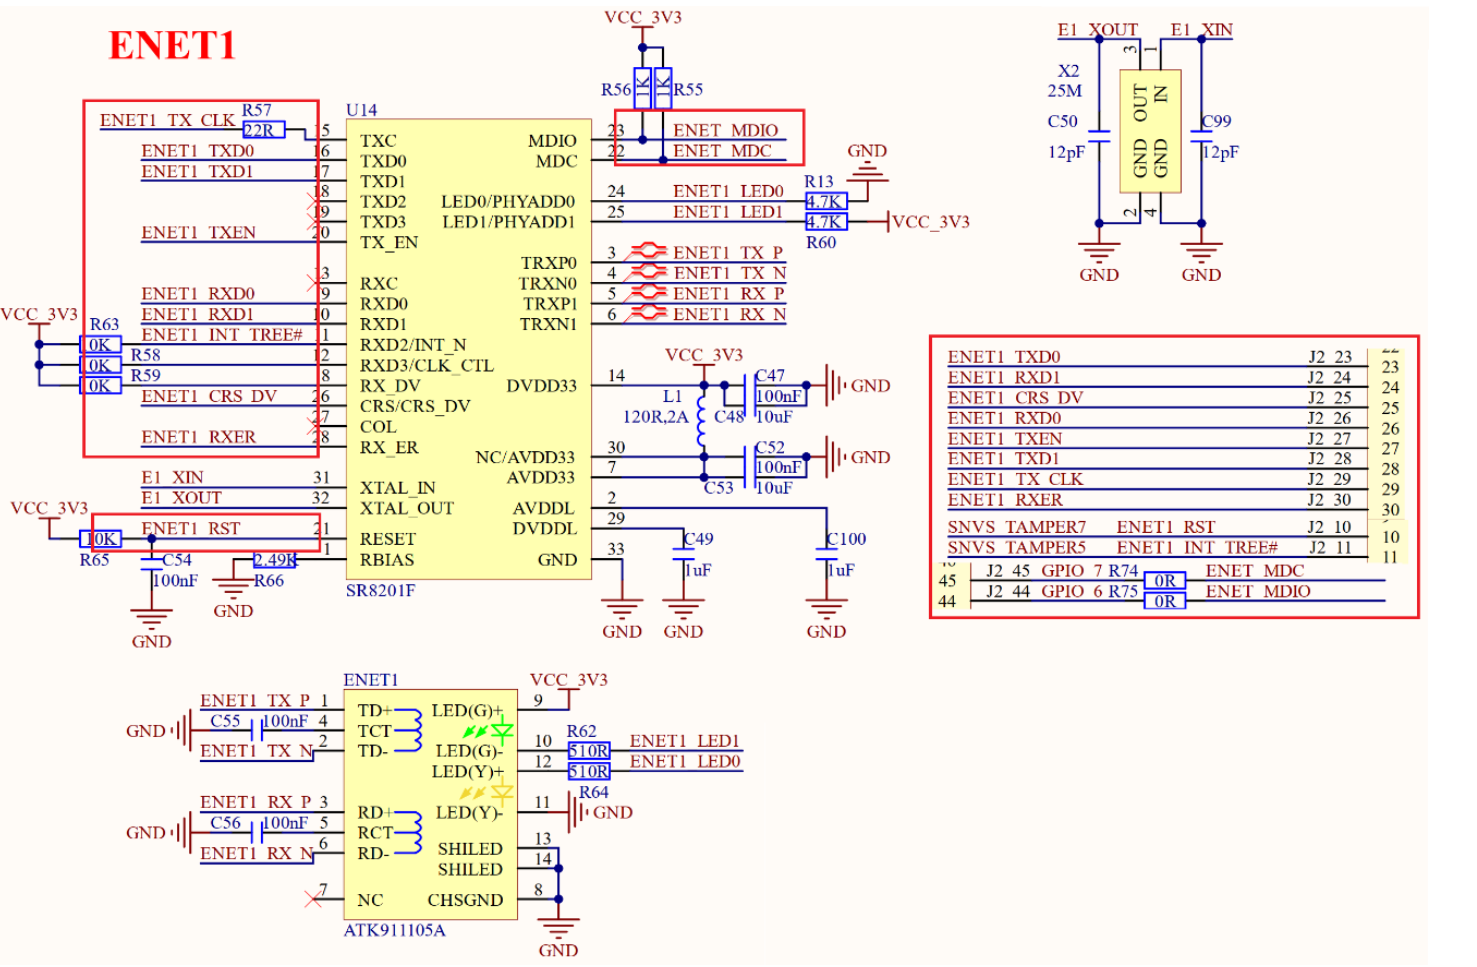The image size is (1477, 967).
Task: Select the ENET1_TX_CLK net label beside R57
Action: pos(168,120)
